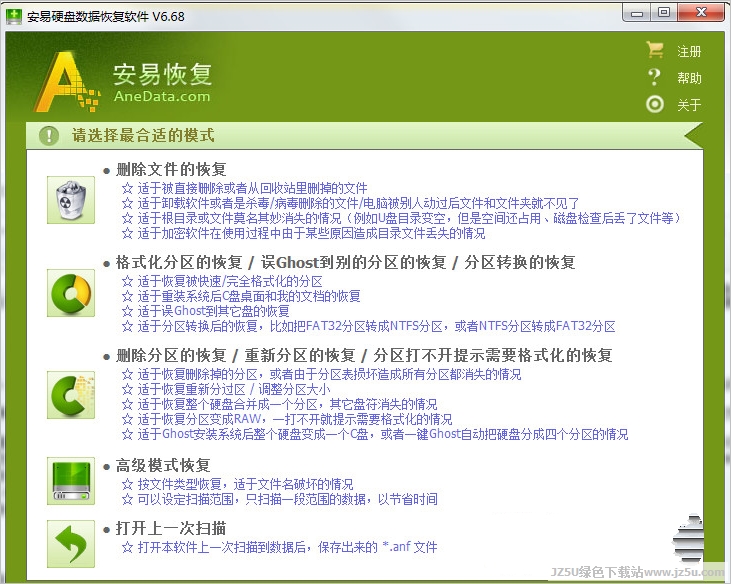Click the green arrow open last scan icon
The height and width of the screenshot is (584, 731).
point(71,543)
